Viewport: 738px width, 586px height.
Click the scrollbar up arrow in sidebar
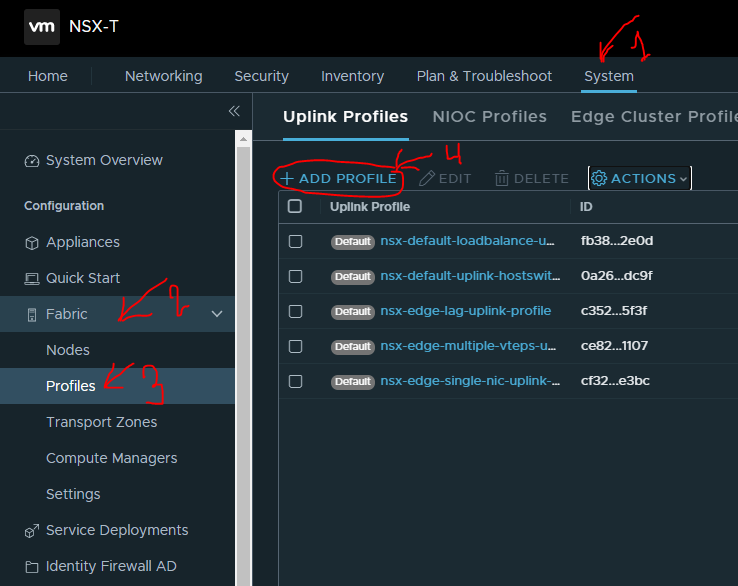[x=243, y=139]
